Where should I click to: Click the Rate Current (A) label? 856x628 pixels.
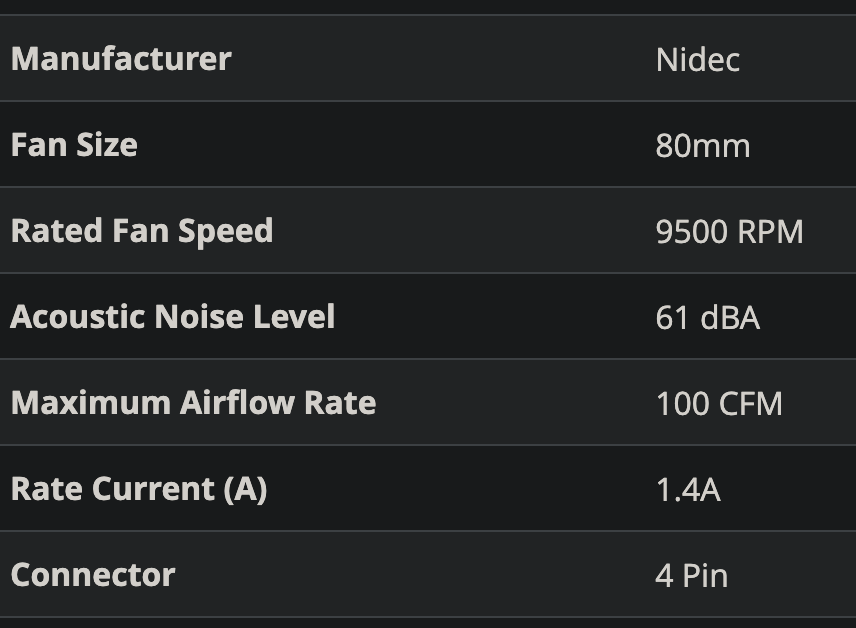[138, 489]
